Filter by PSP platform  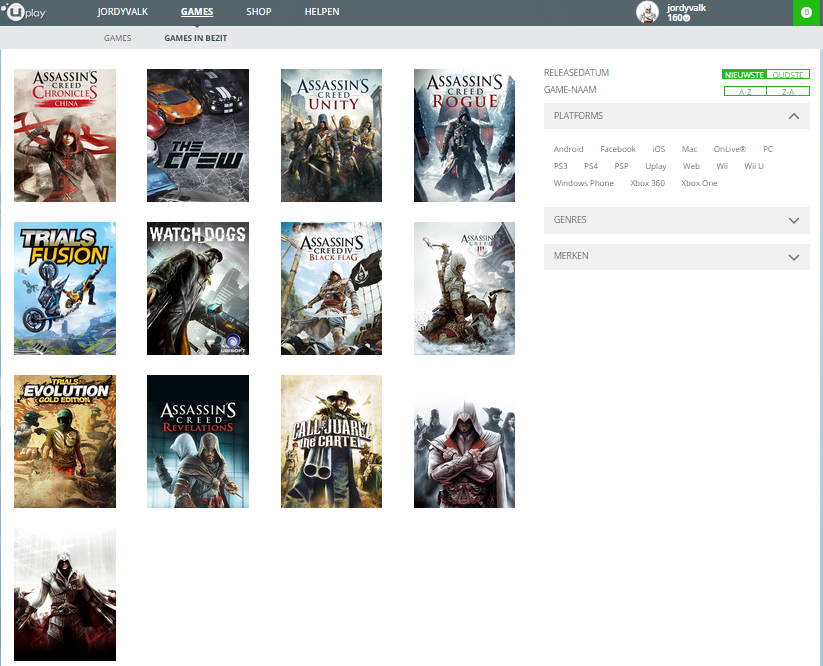[x=621, y=166]
